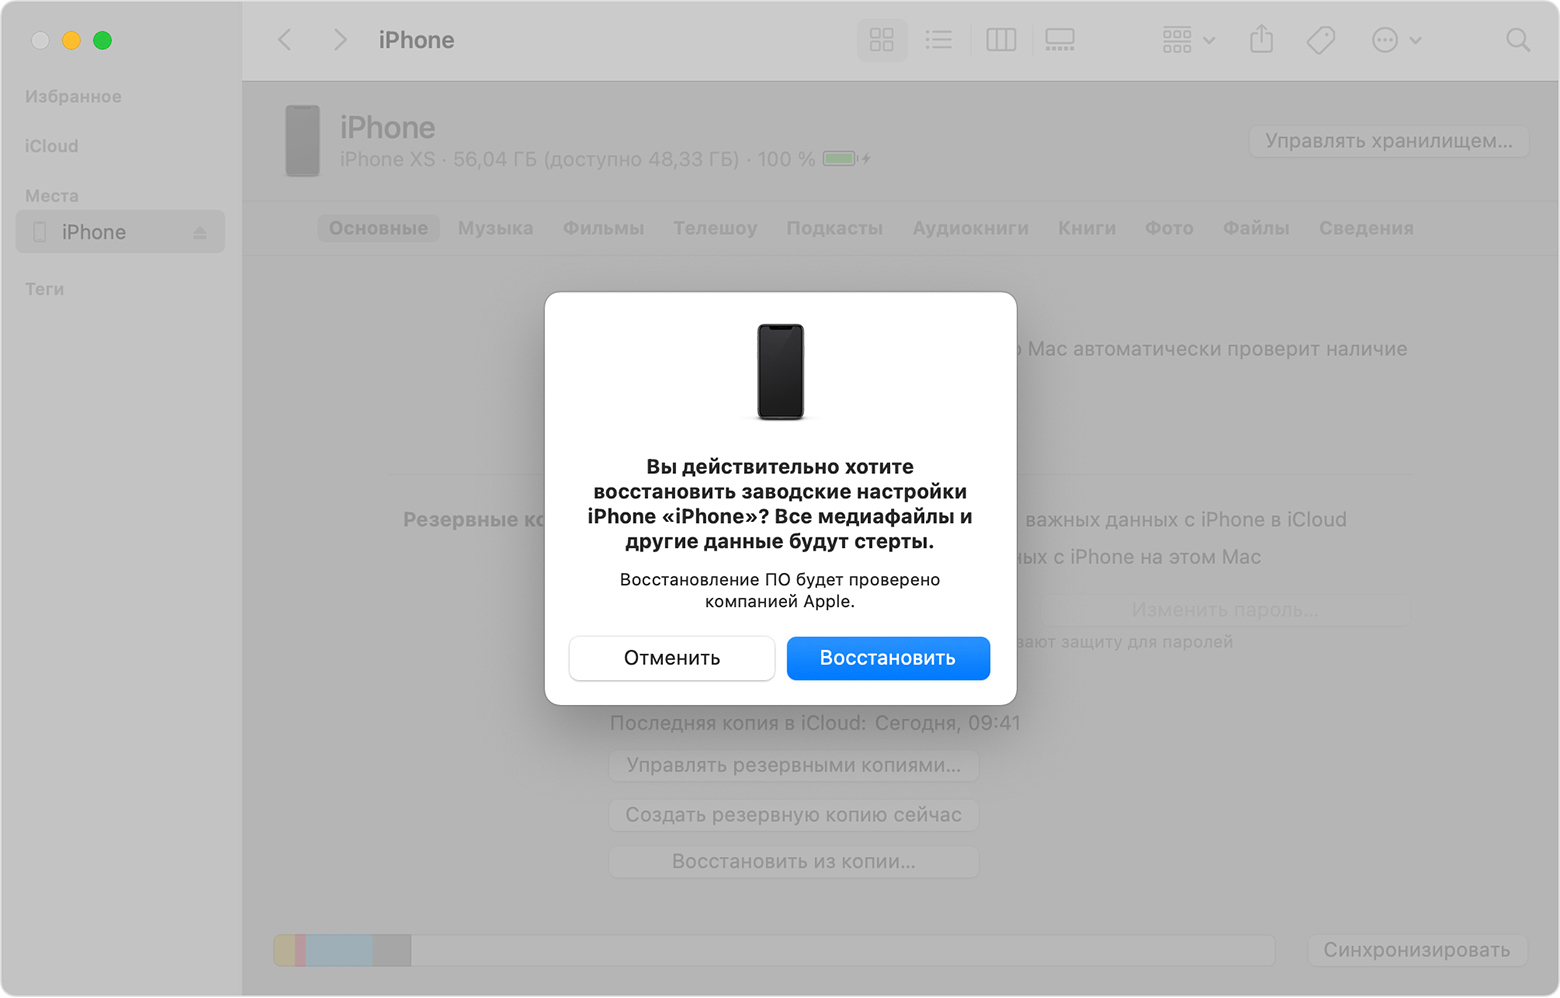Switch to the Книги tab

[x=1087, y=228]
